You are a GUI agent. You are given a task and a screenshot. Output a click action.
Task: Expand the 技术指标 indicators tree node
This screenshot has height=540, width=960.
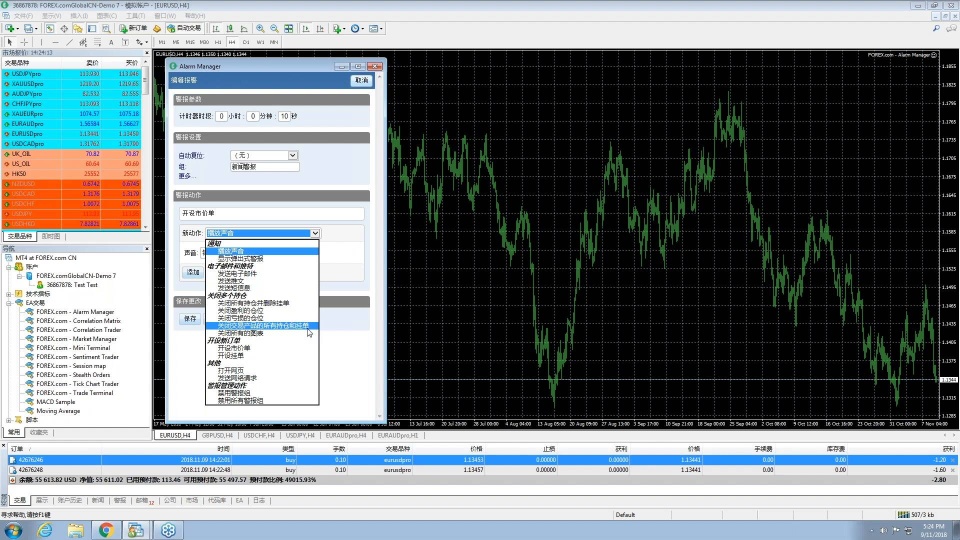click(8, 294)
